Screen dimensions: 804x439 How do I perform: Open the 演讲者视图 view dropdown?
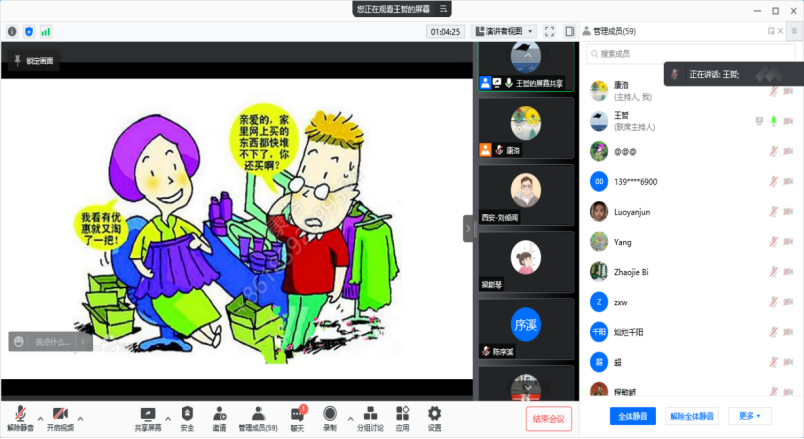point(504,31)
